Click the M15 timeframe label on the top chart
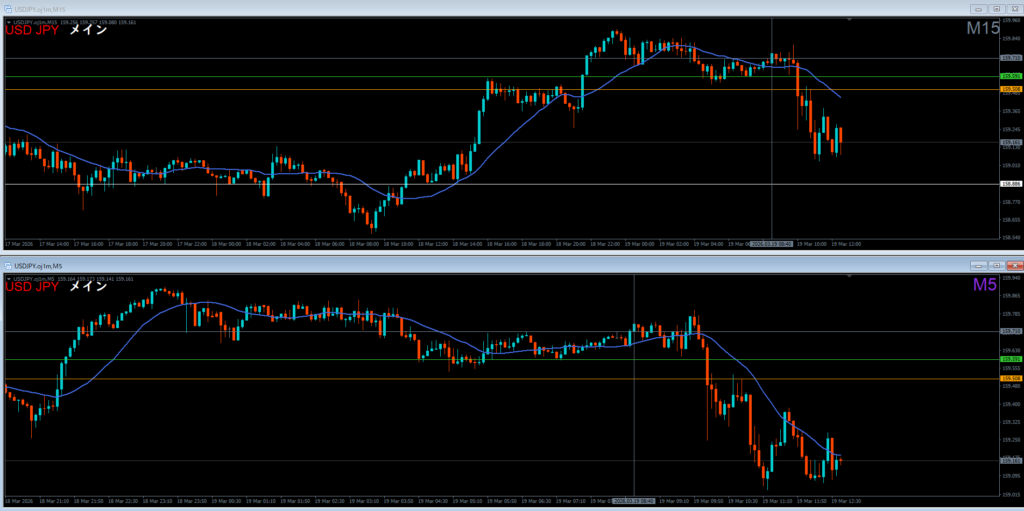This screenshot has width=1024, height=511. [982, 30]
